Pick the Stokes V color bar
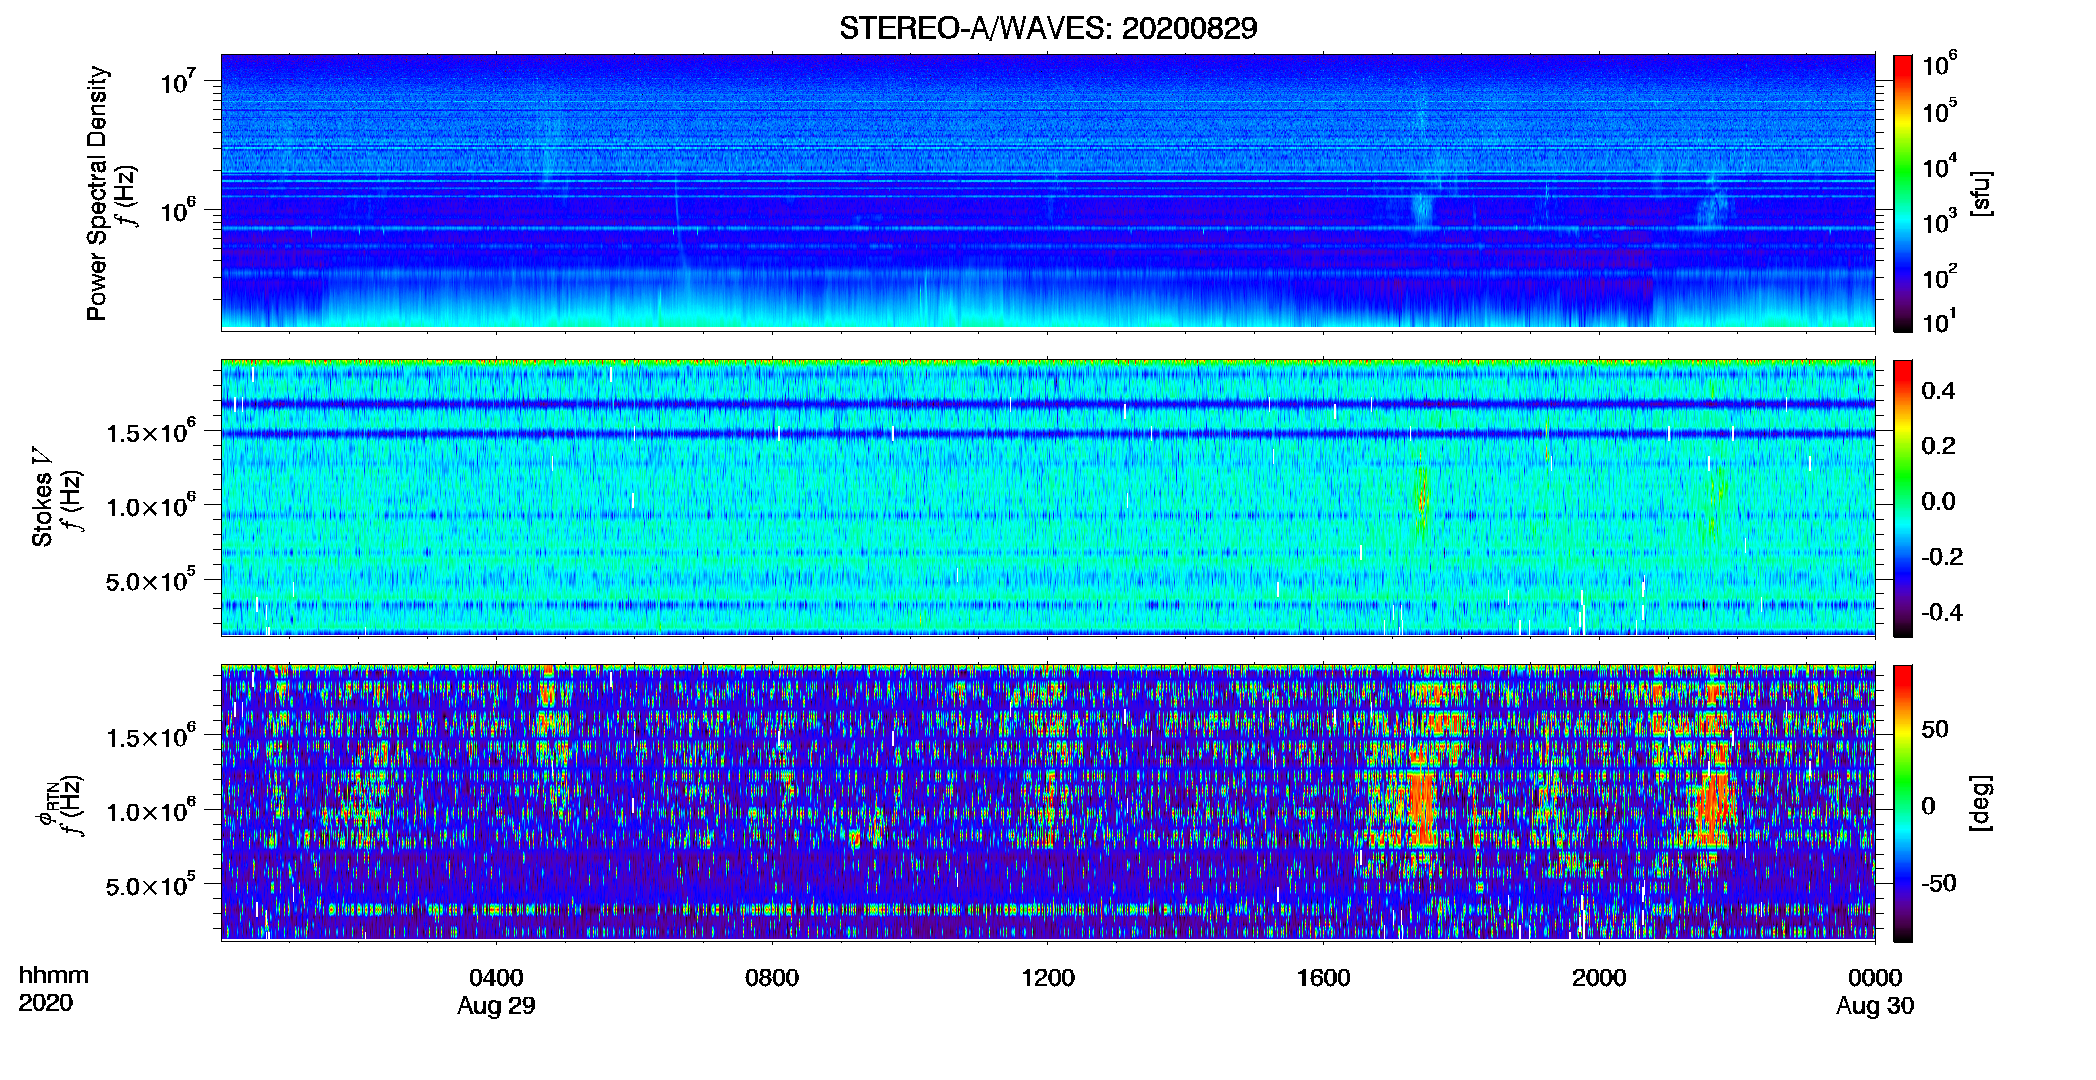2096x1080 pixels. pyautogui.click(x=1903, y=498)
